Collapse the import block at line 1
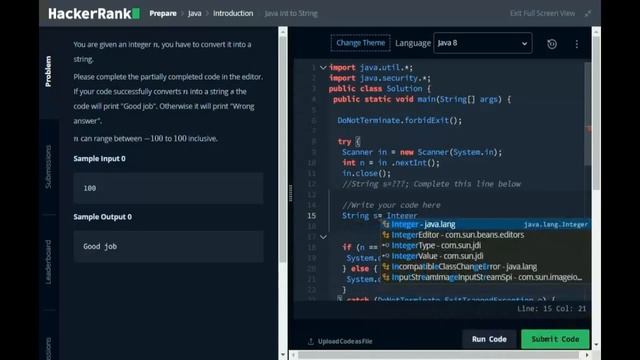 tap(323, 67)
